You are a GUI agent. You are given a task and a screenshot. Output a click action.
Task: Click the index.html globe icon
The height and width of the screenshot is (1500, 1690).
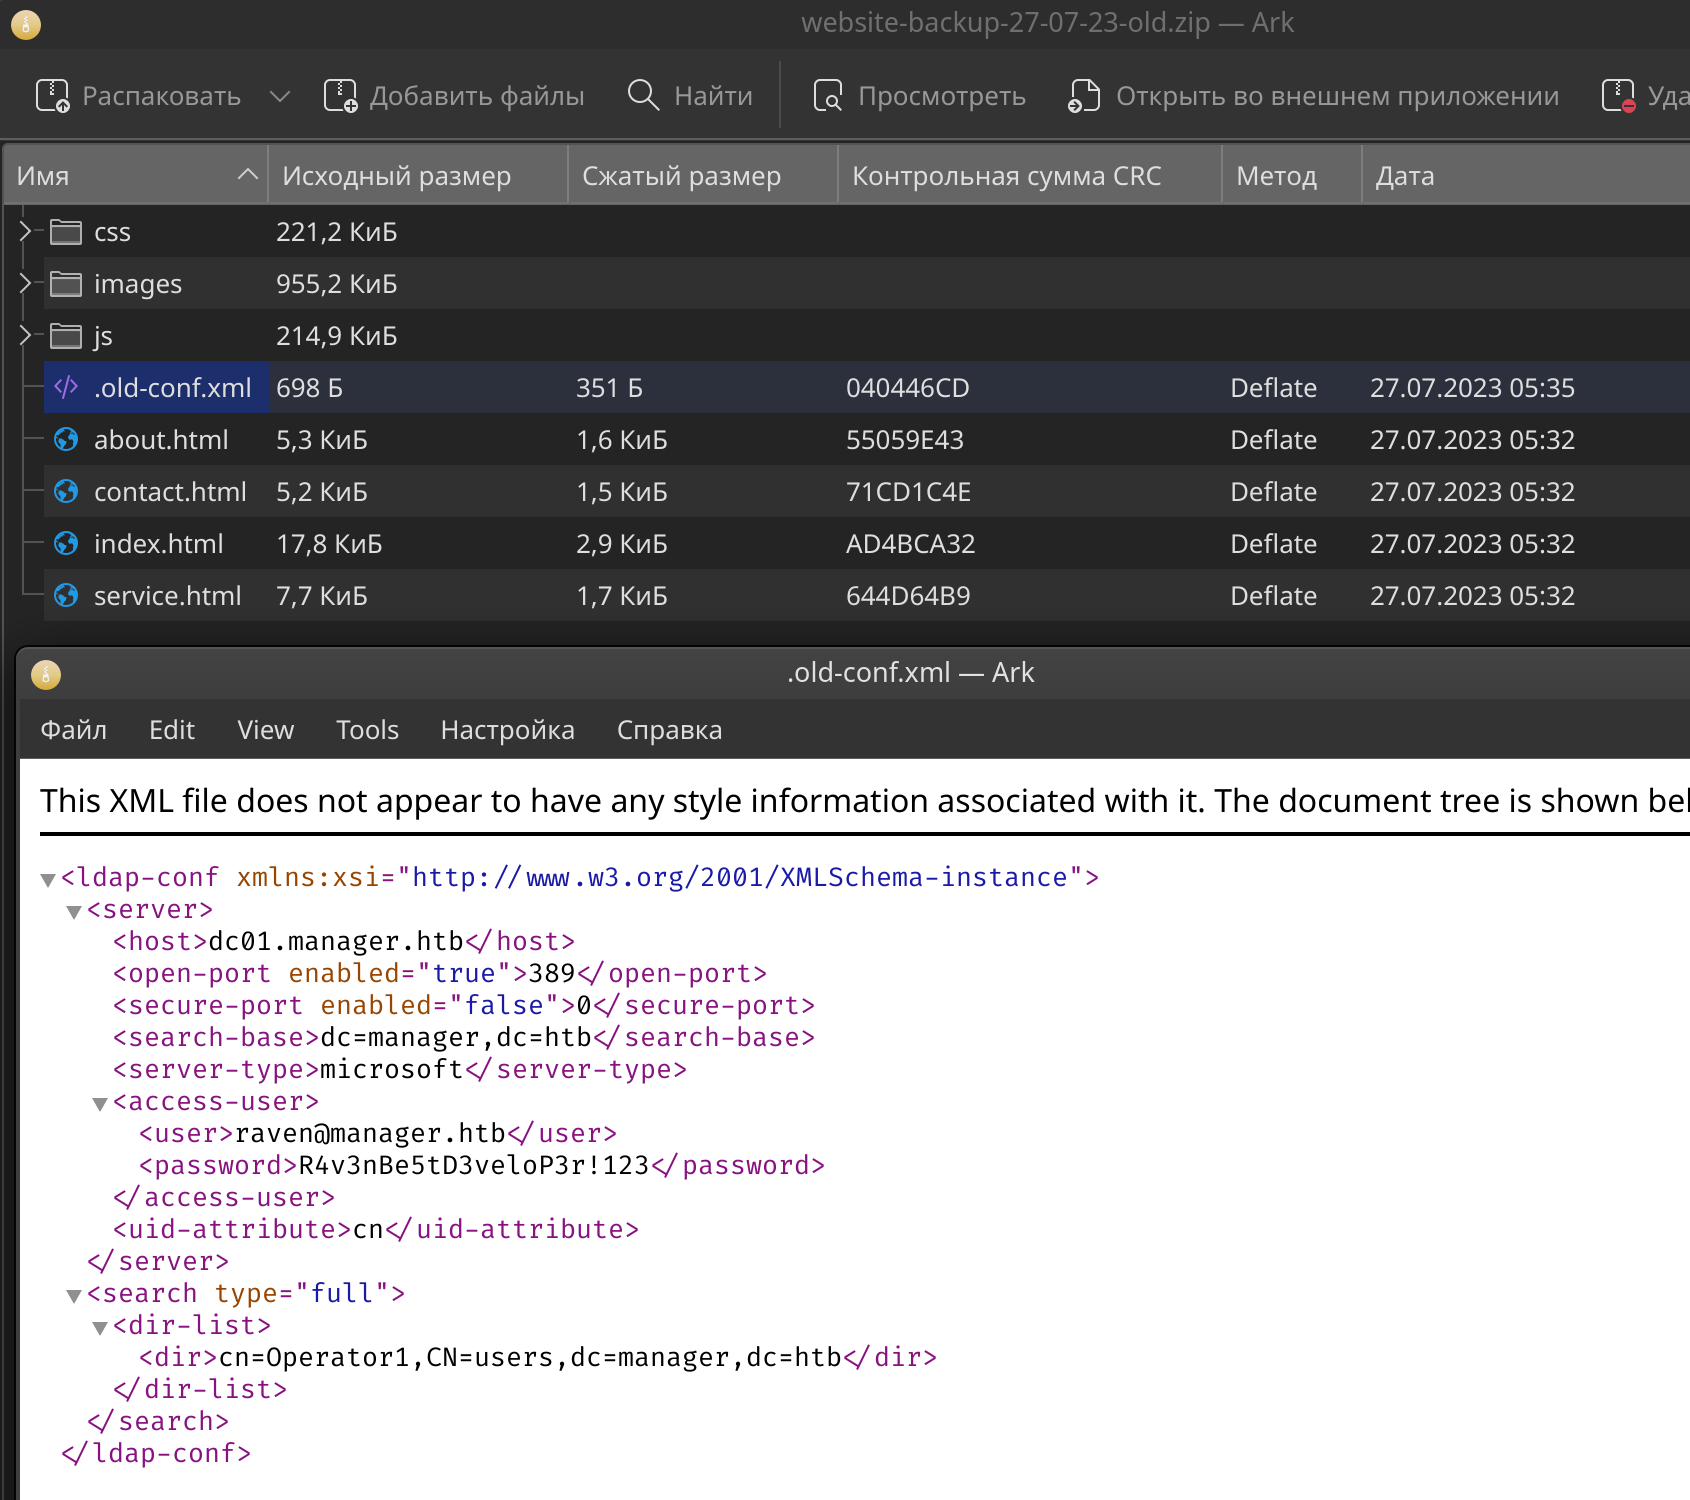coord(66,543)
